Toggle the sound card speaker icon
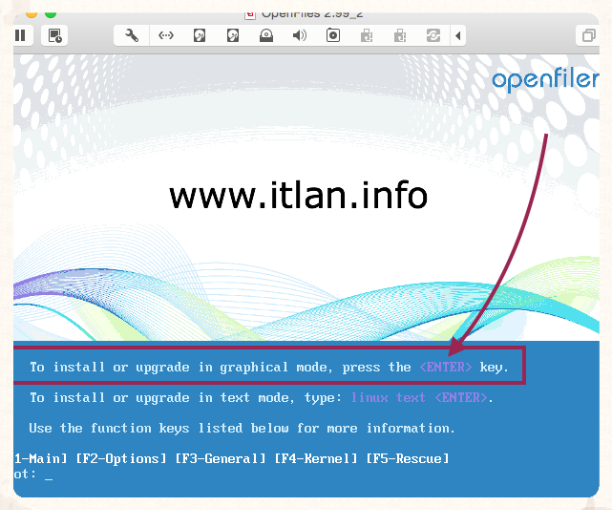The width and height of the screenshot is (612, 510). 299,35
